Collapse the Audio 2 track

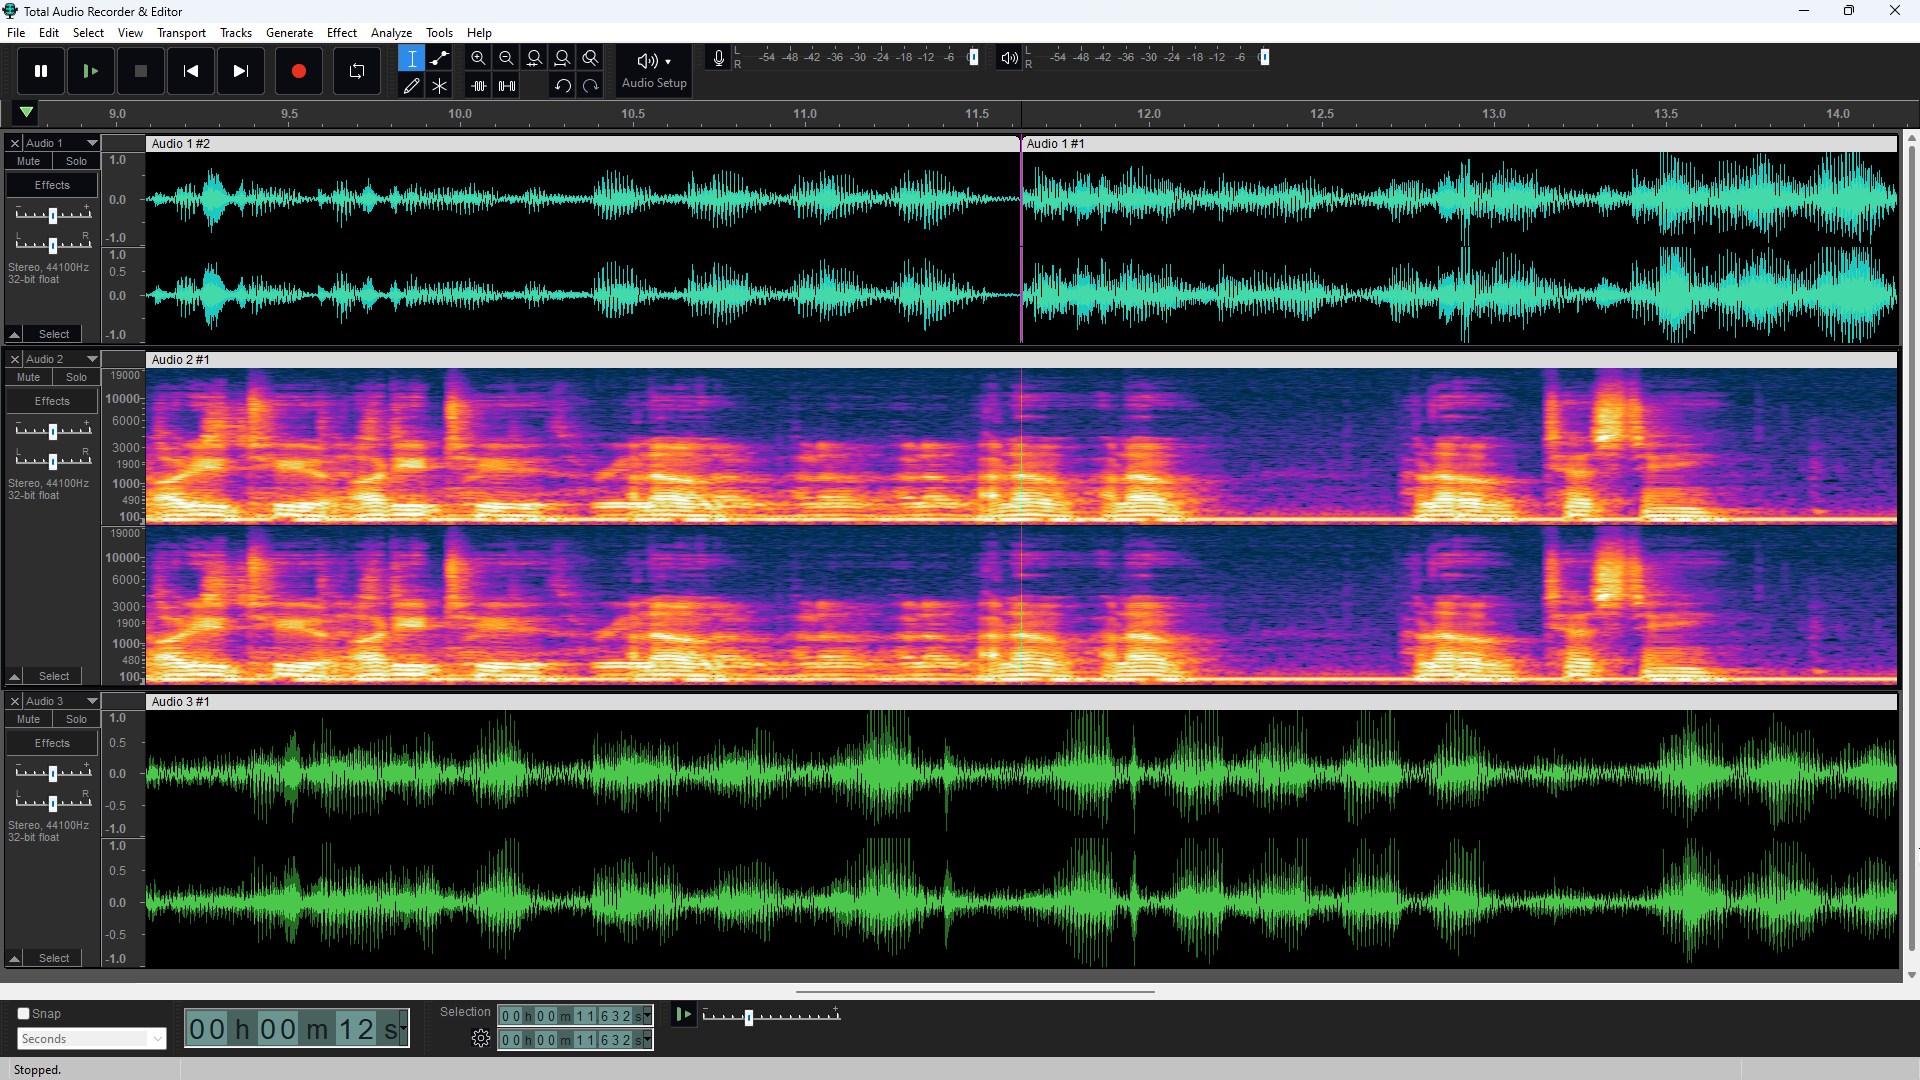[14, 675]
